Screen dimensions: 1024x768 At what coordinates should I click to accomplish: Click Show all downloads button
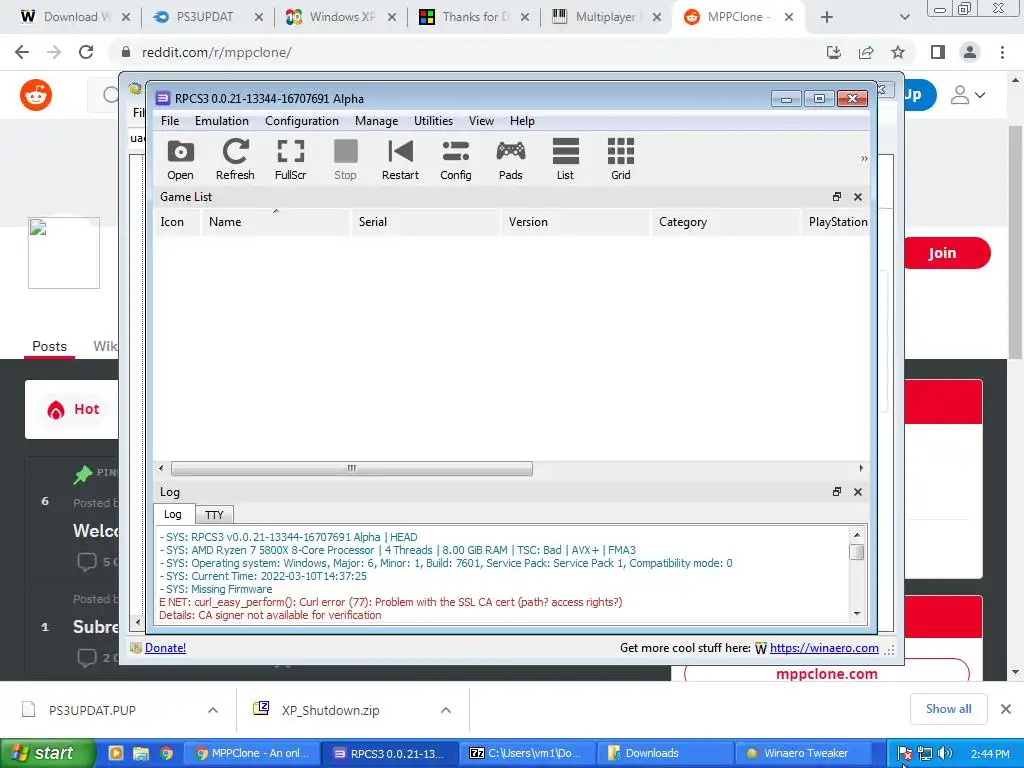point(948,709)
